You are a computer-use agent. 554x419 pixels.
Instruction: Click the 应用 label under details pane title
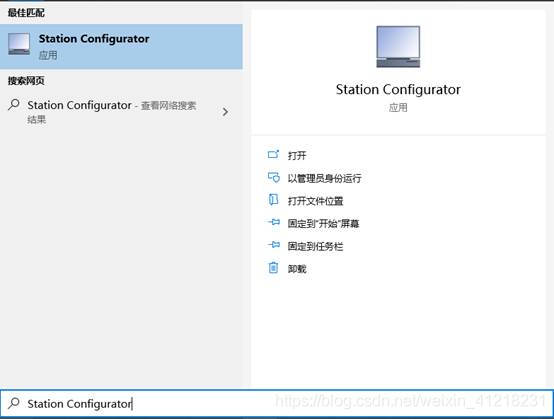[x=398, y=107]
